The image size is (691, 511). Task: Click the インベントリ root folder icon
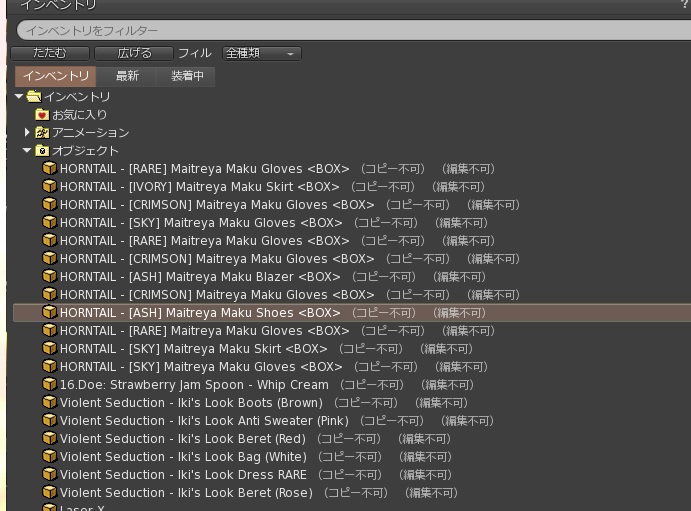pos(34,97)
